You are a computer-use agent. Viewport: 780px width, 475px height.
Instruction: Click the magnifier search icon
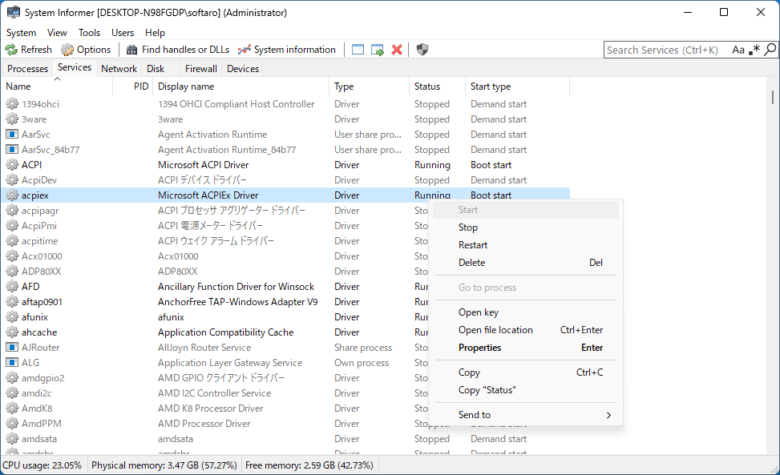coord(770,50)
